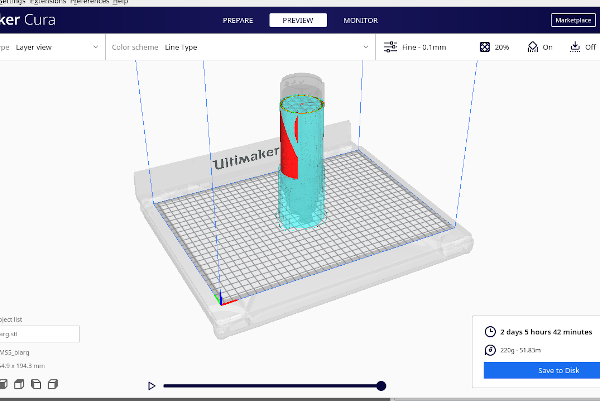Play the layer simulation
Viewport: 600px width, 401px height.
(152, 386)
